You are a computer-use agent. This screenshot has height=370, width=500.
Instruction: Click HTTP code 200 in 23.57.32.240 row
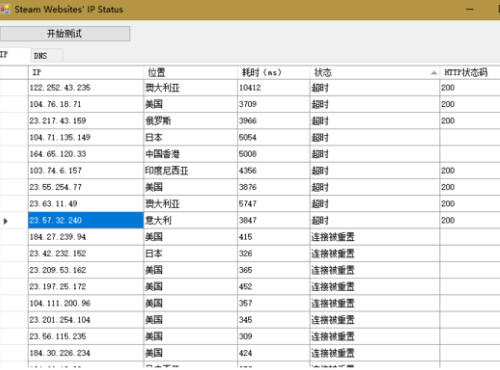click(470, 220)
